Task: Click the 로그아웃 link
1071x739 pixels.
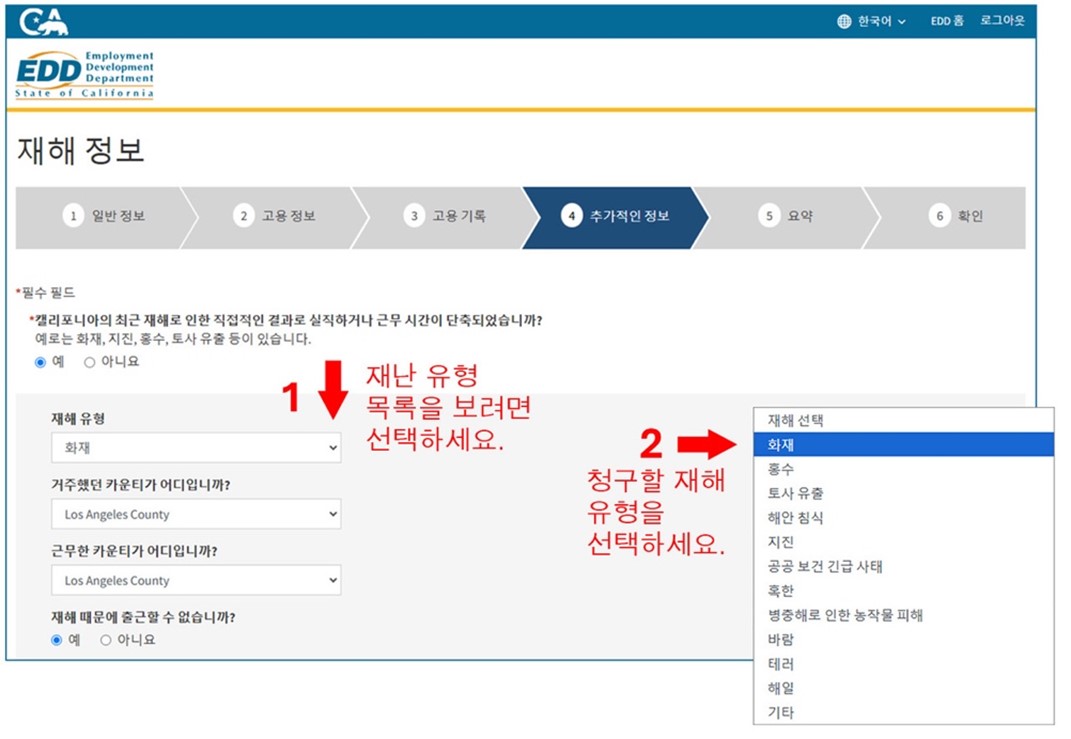Action: [1004, 19]
